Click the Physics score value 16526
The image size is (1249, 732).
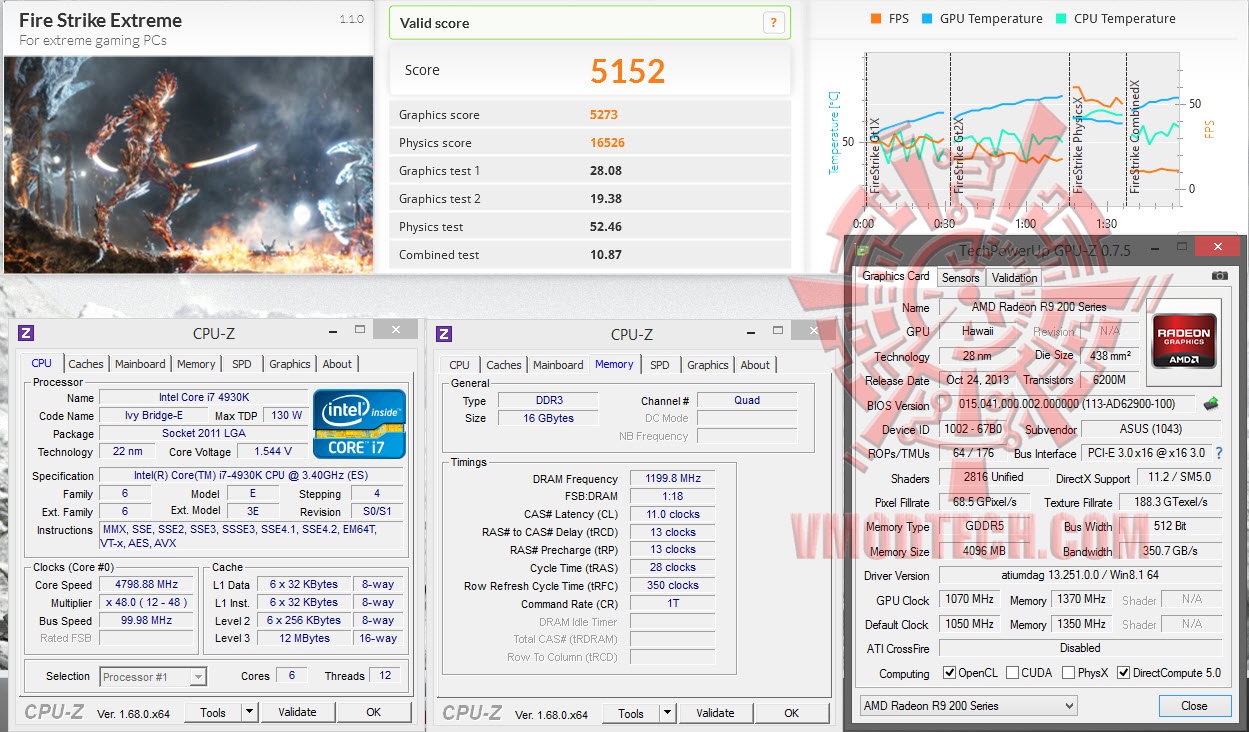(608, 142)
